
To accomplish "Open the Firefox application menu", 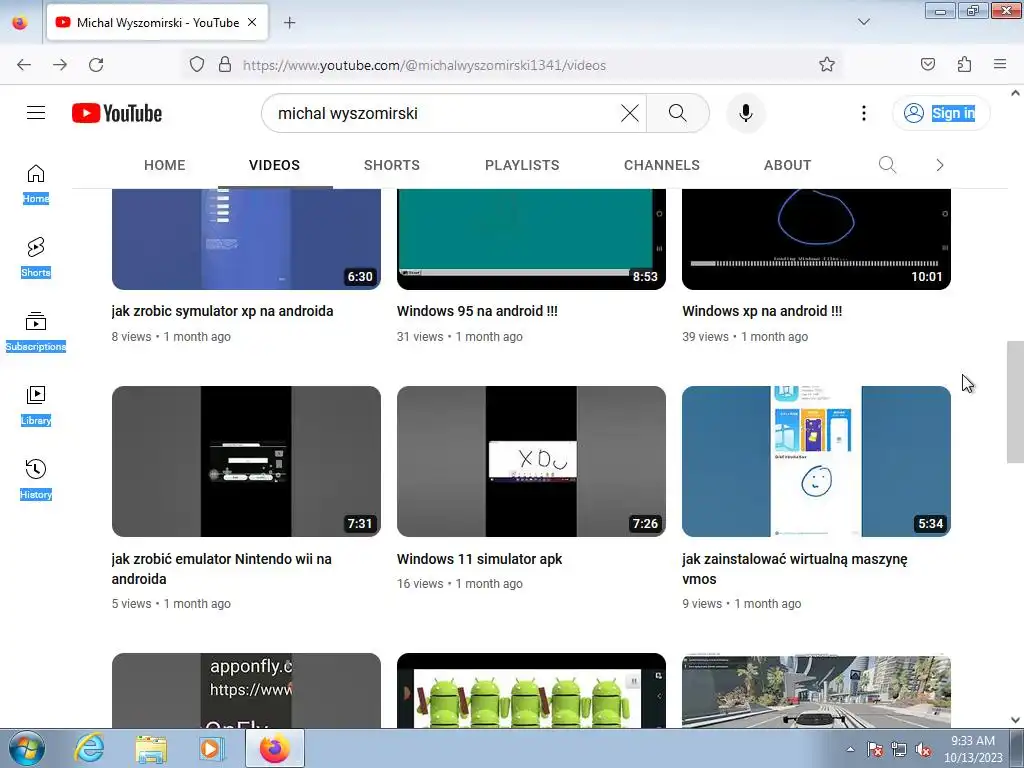I will 1000,64.
